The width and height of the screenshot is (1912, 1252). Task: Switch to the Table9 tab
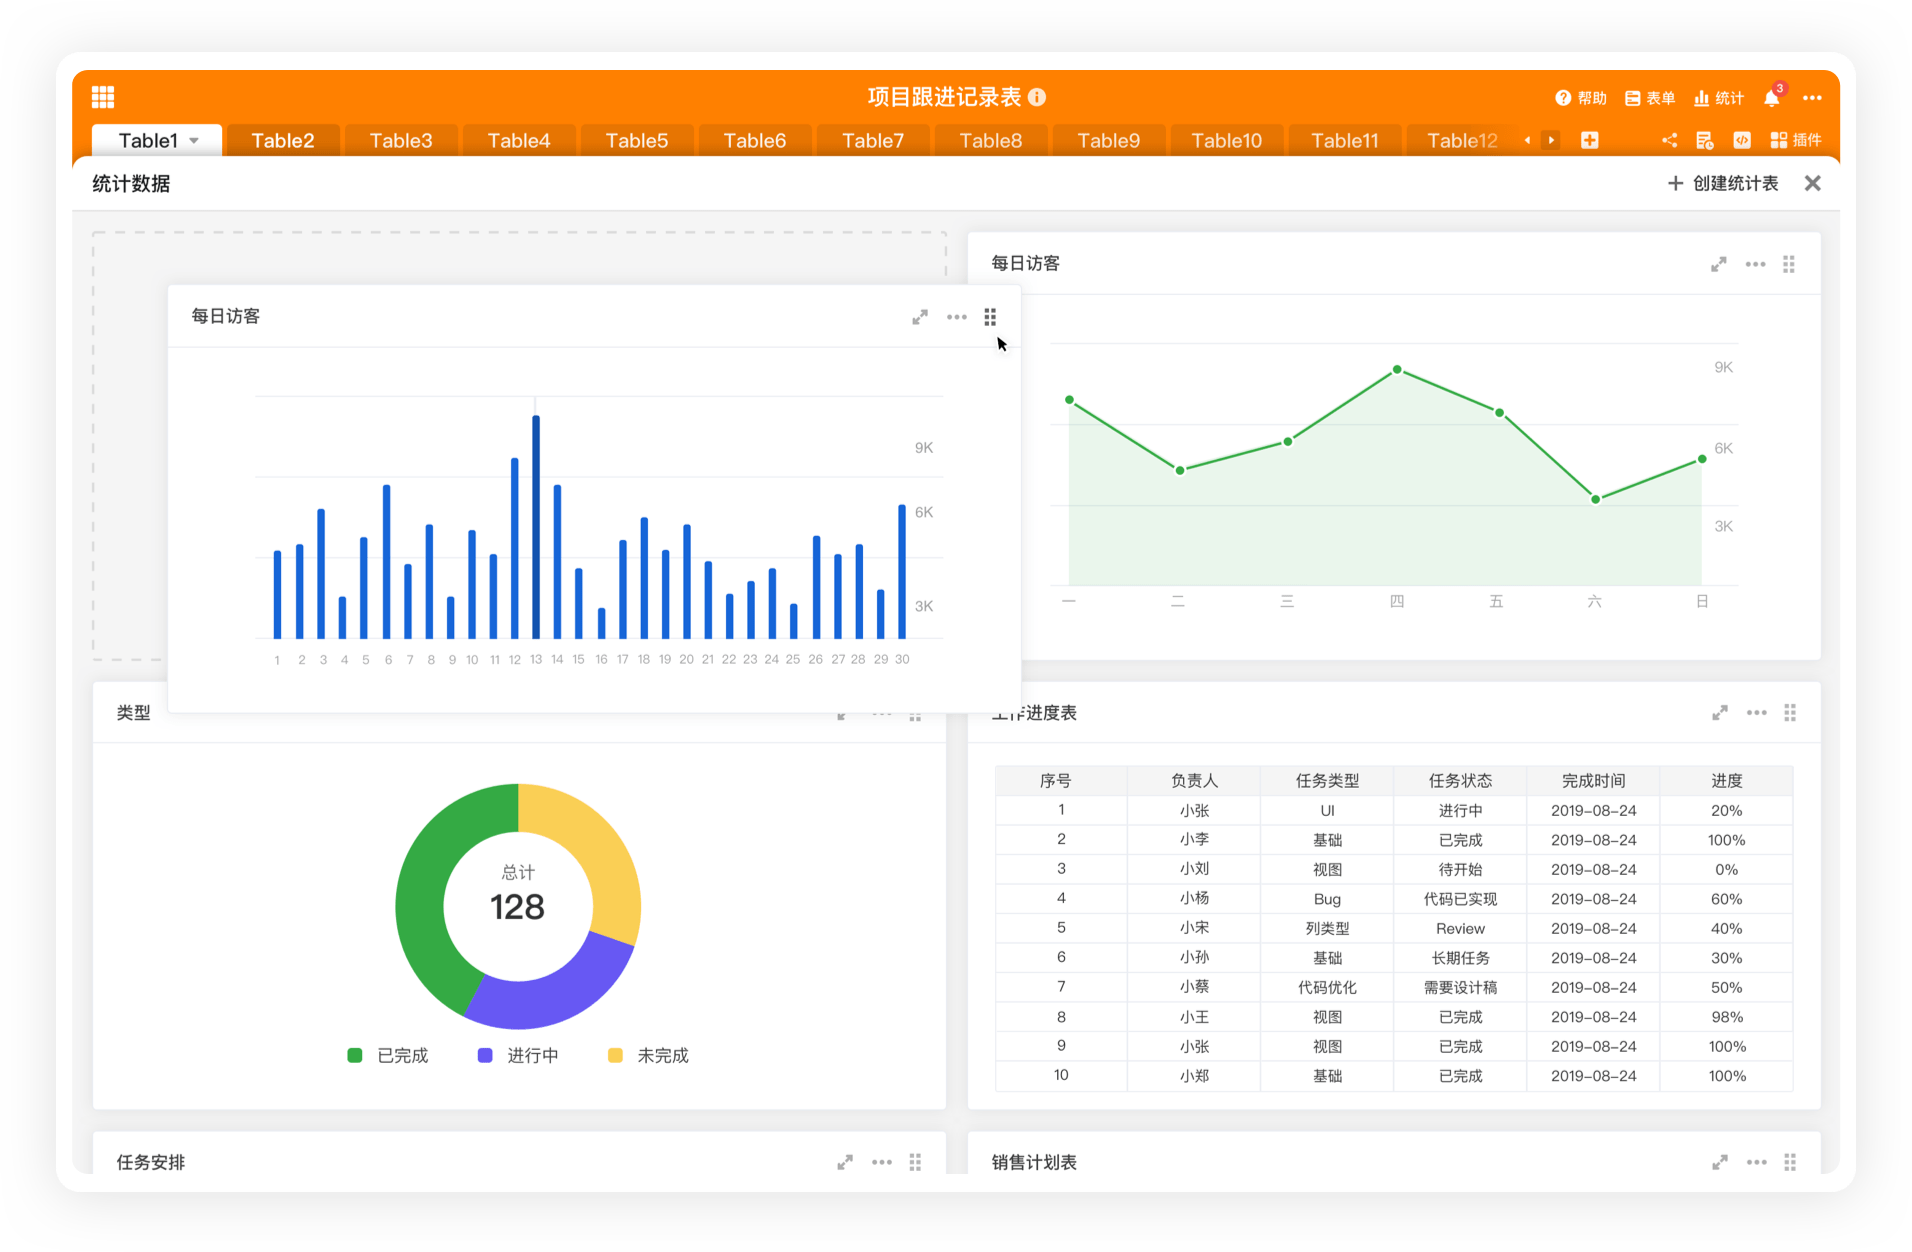(x=1108, y=141)
